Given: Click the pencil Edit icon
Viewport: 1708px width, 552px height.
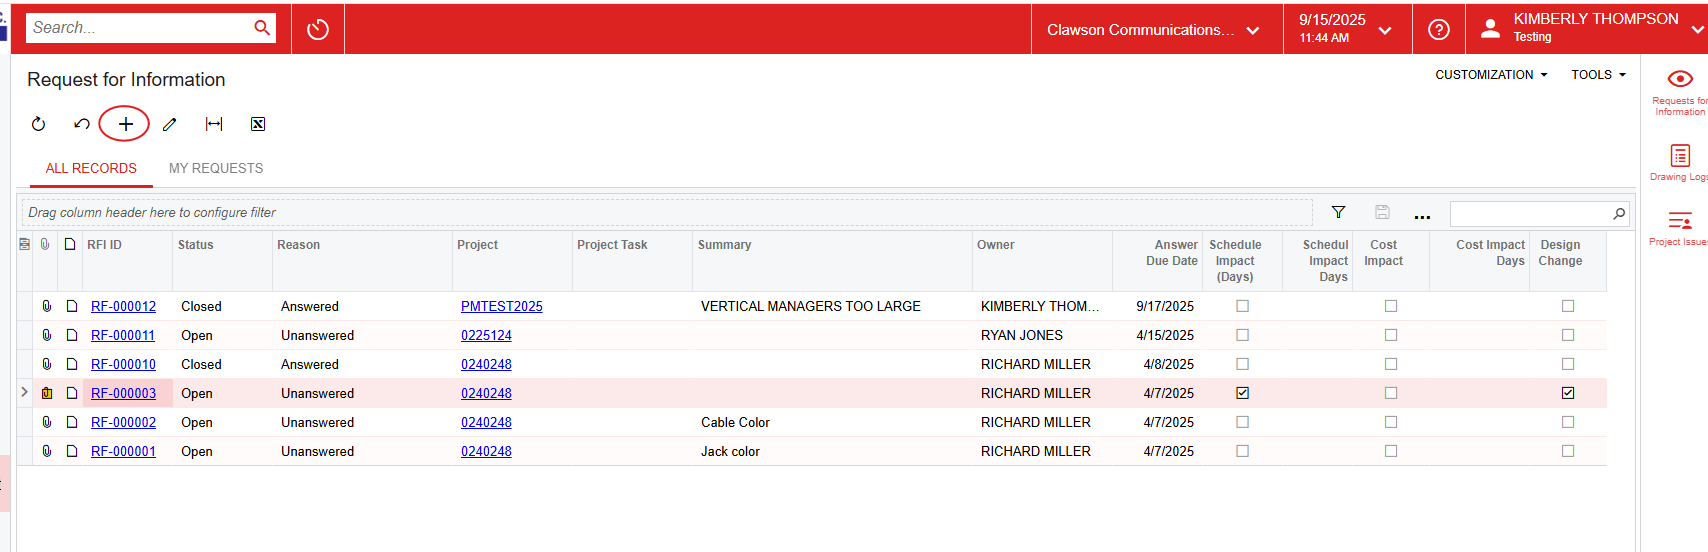Looking at the screenshot, I should click(x=170, y=124).
